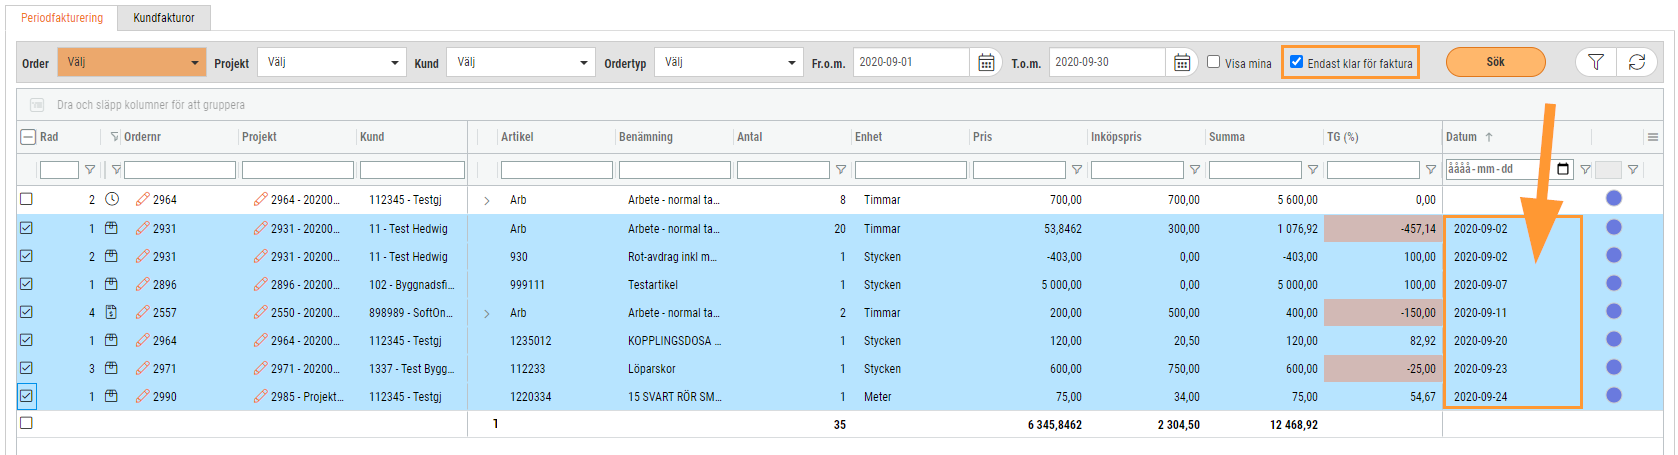
Task: Select the KOPPLINGSDOSA cell
Action: (674, 341)
